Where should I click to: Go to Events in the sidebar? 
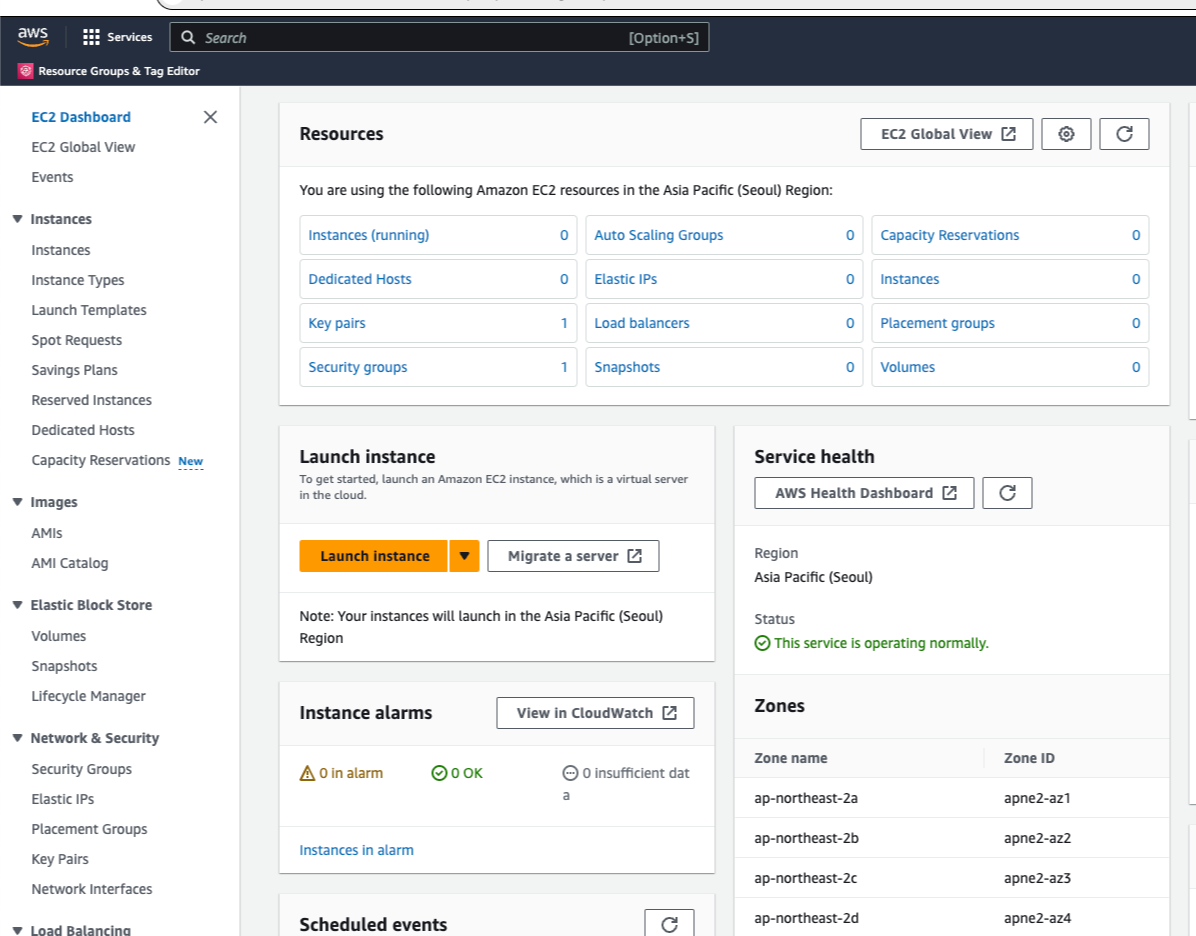click(x=52, y=177)
